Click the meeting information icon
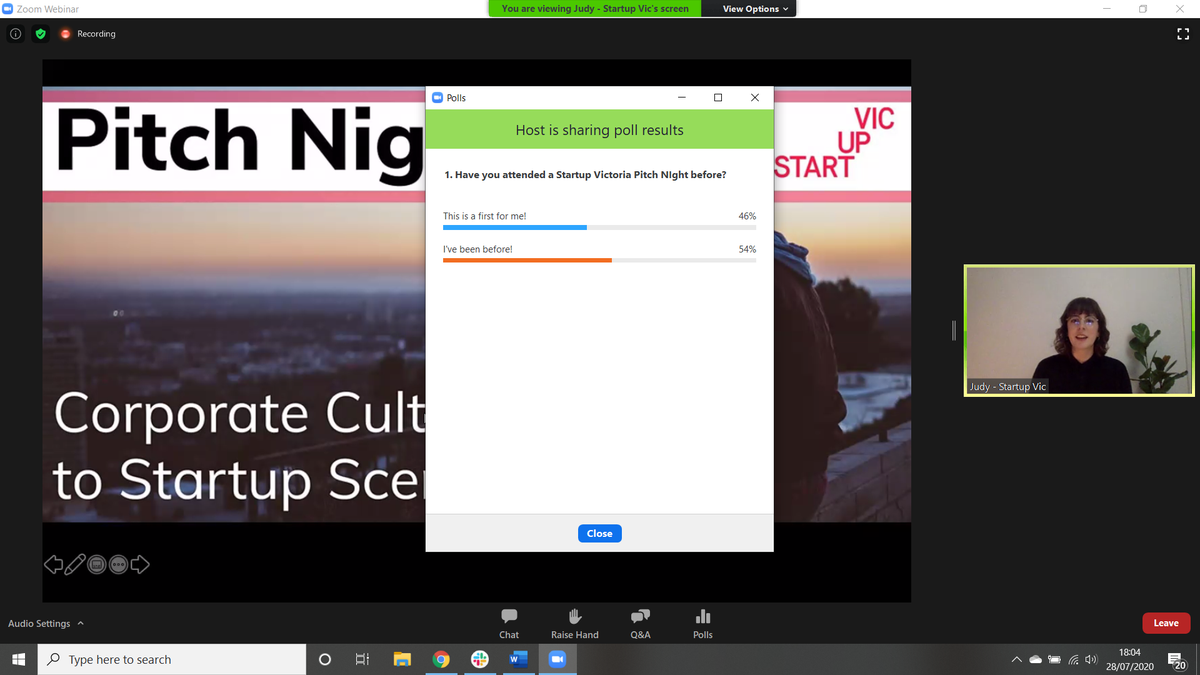Image resolution: width=1200 pixels, height=675 pixels. 16,34
